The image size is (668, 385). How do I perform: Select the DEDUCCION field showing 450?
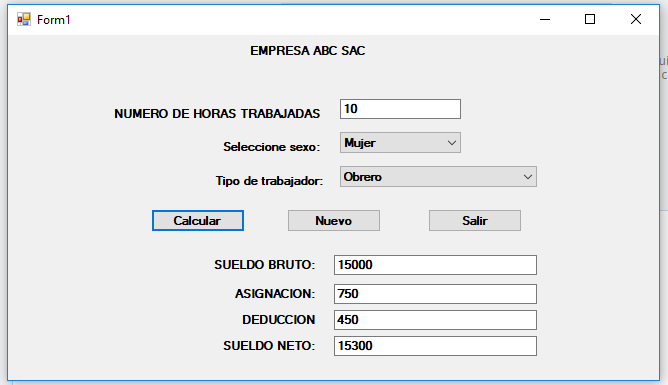pos(435,320)
